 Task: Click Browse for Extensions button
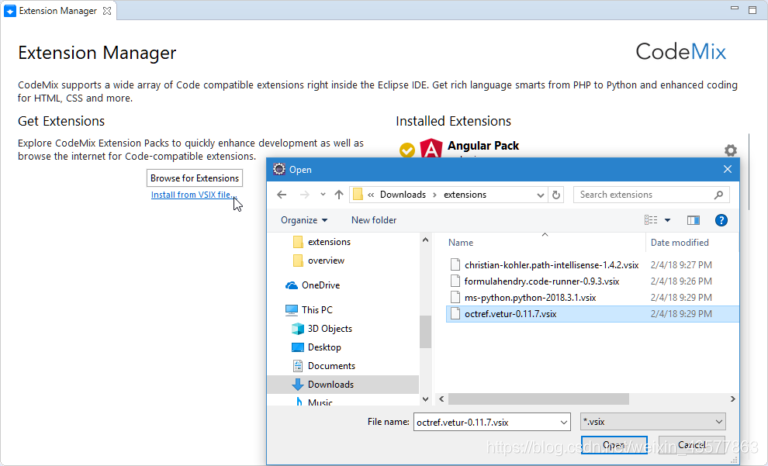pyautogui.click(x=194, y=178)
